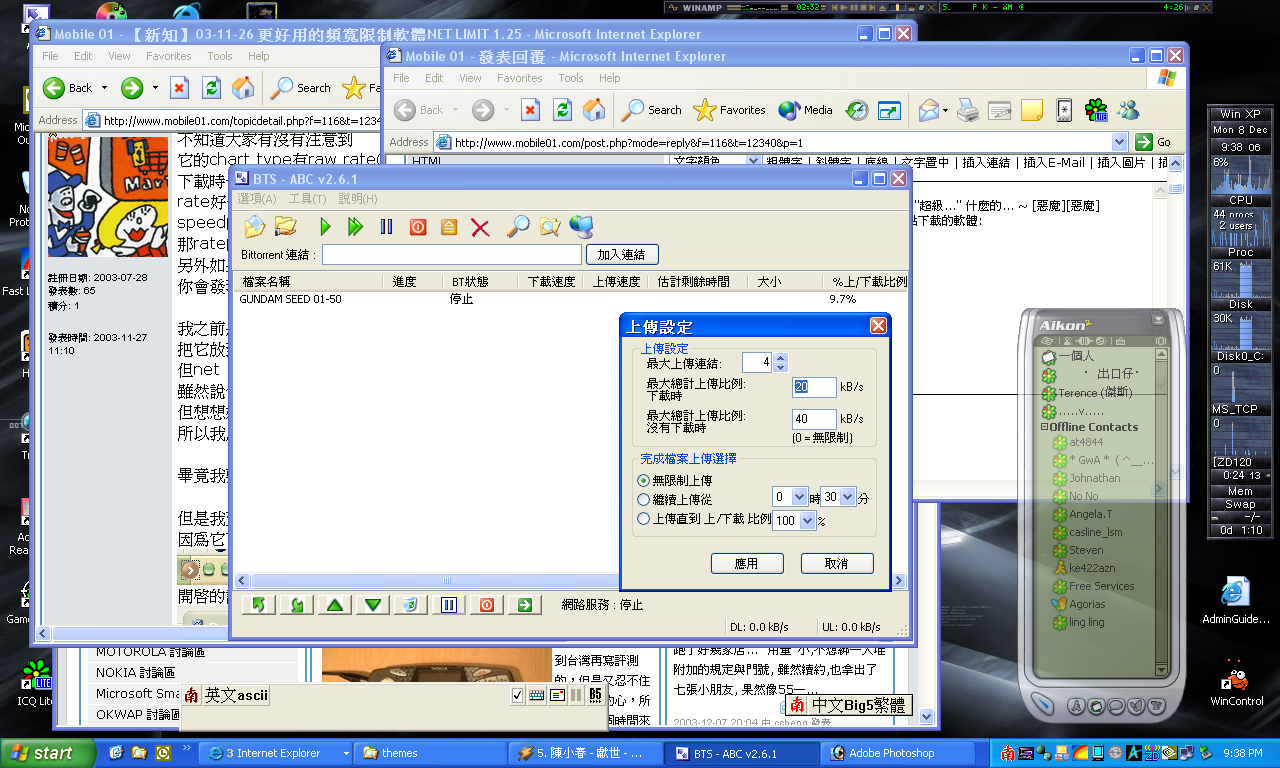Click the pause icon in BTS bottom bar
This screenshot has height=768, width=1280.
(449, 604)
